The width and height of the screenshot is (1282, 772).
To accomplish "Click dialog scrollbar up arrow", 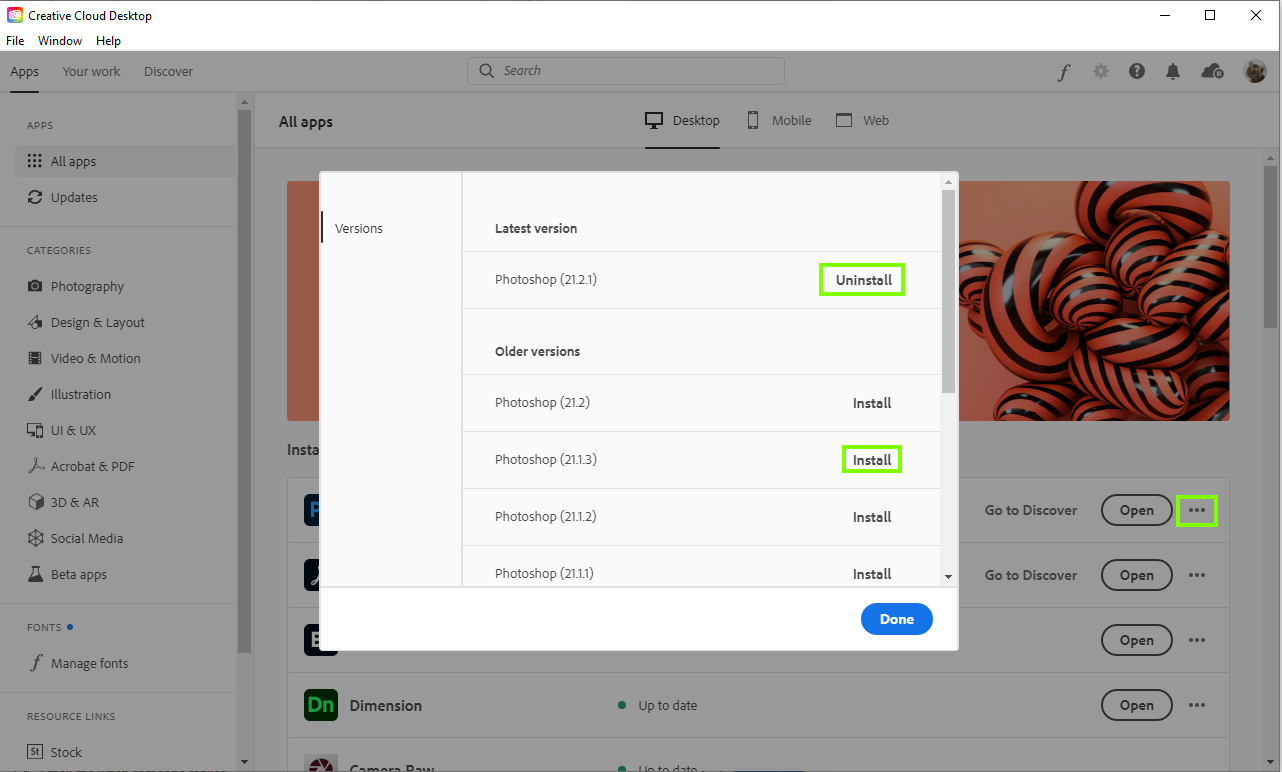I will 948,182.
